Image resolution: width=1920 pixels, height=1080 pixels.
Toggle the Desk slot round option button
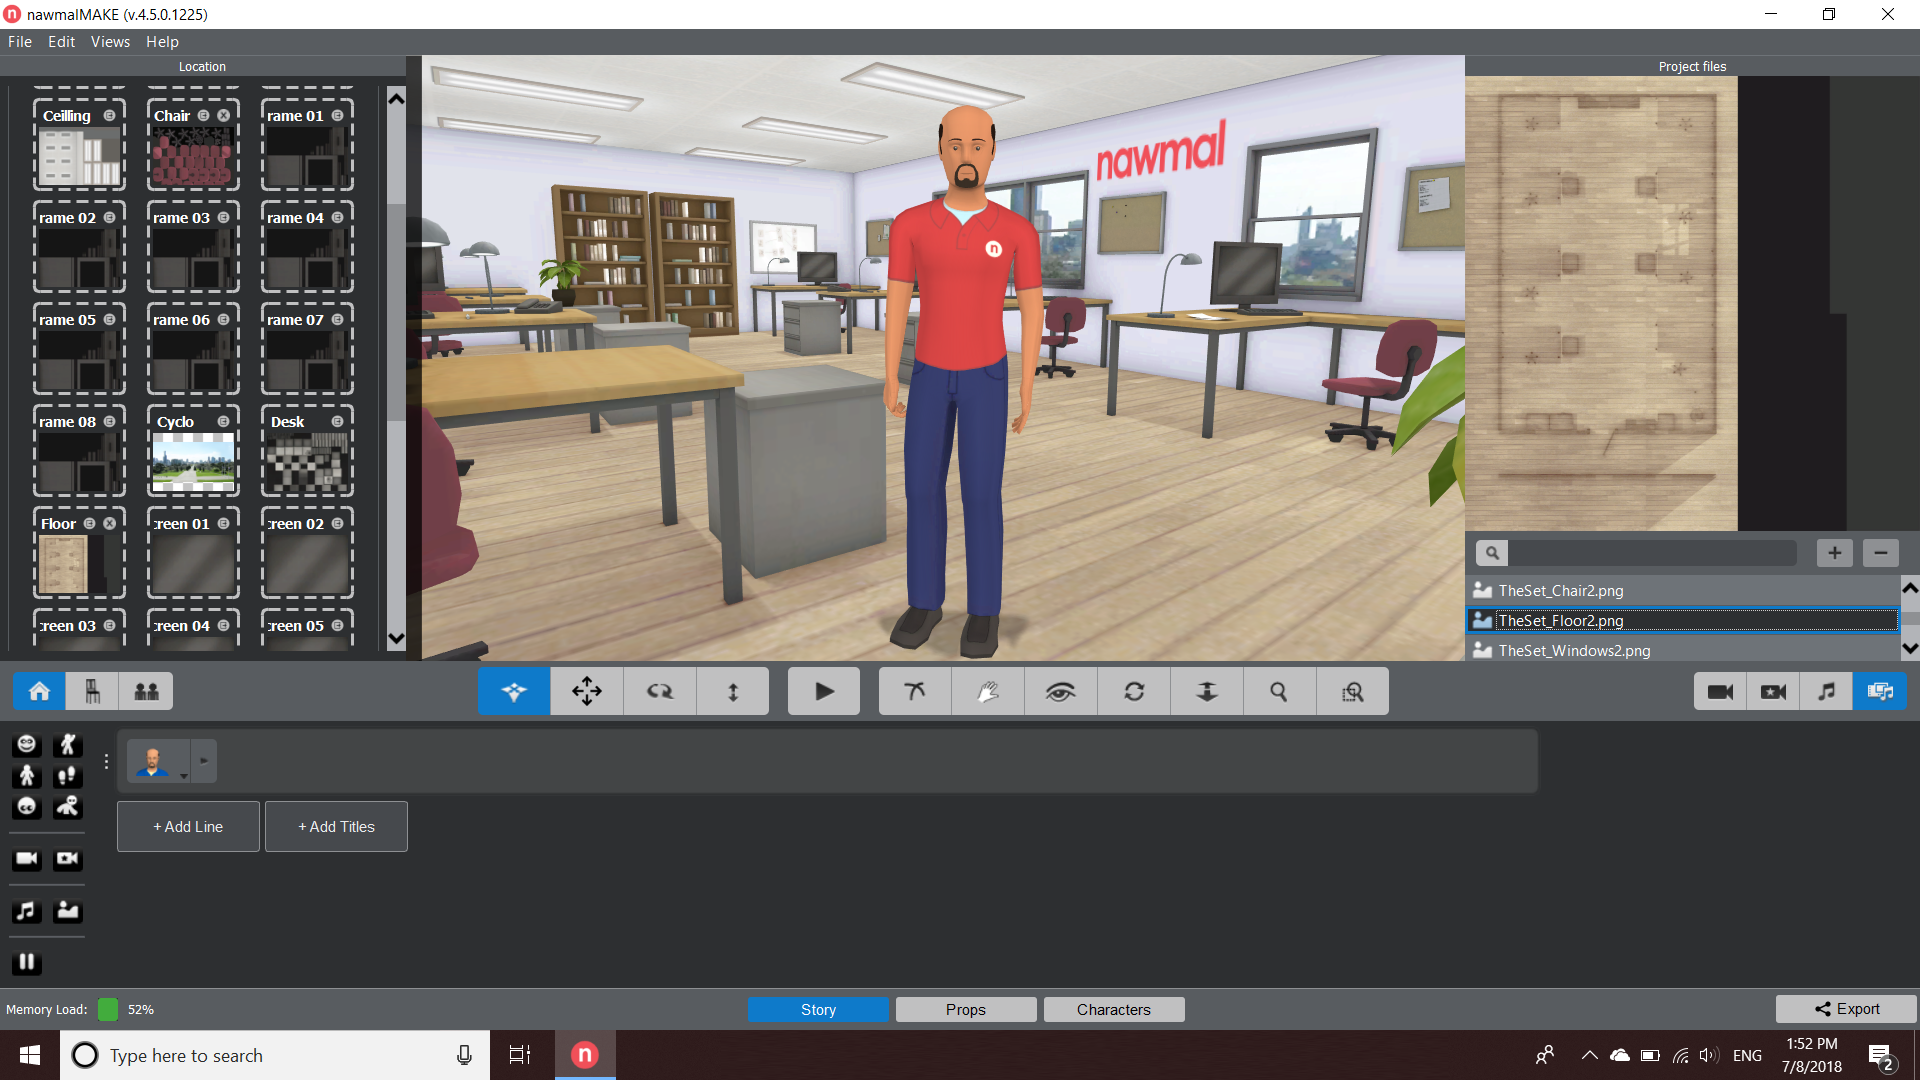(x=337, y=421)
